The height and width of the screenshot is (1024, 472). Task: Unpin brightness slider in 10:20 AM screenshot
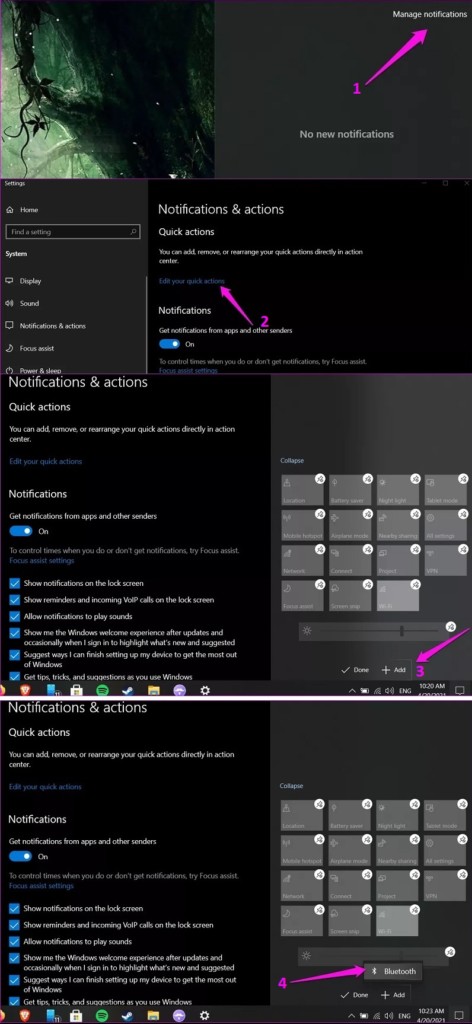[x=450, y=627]
